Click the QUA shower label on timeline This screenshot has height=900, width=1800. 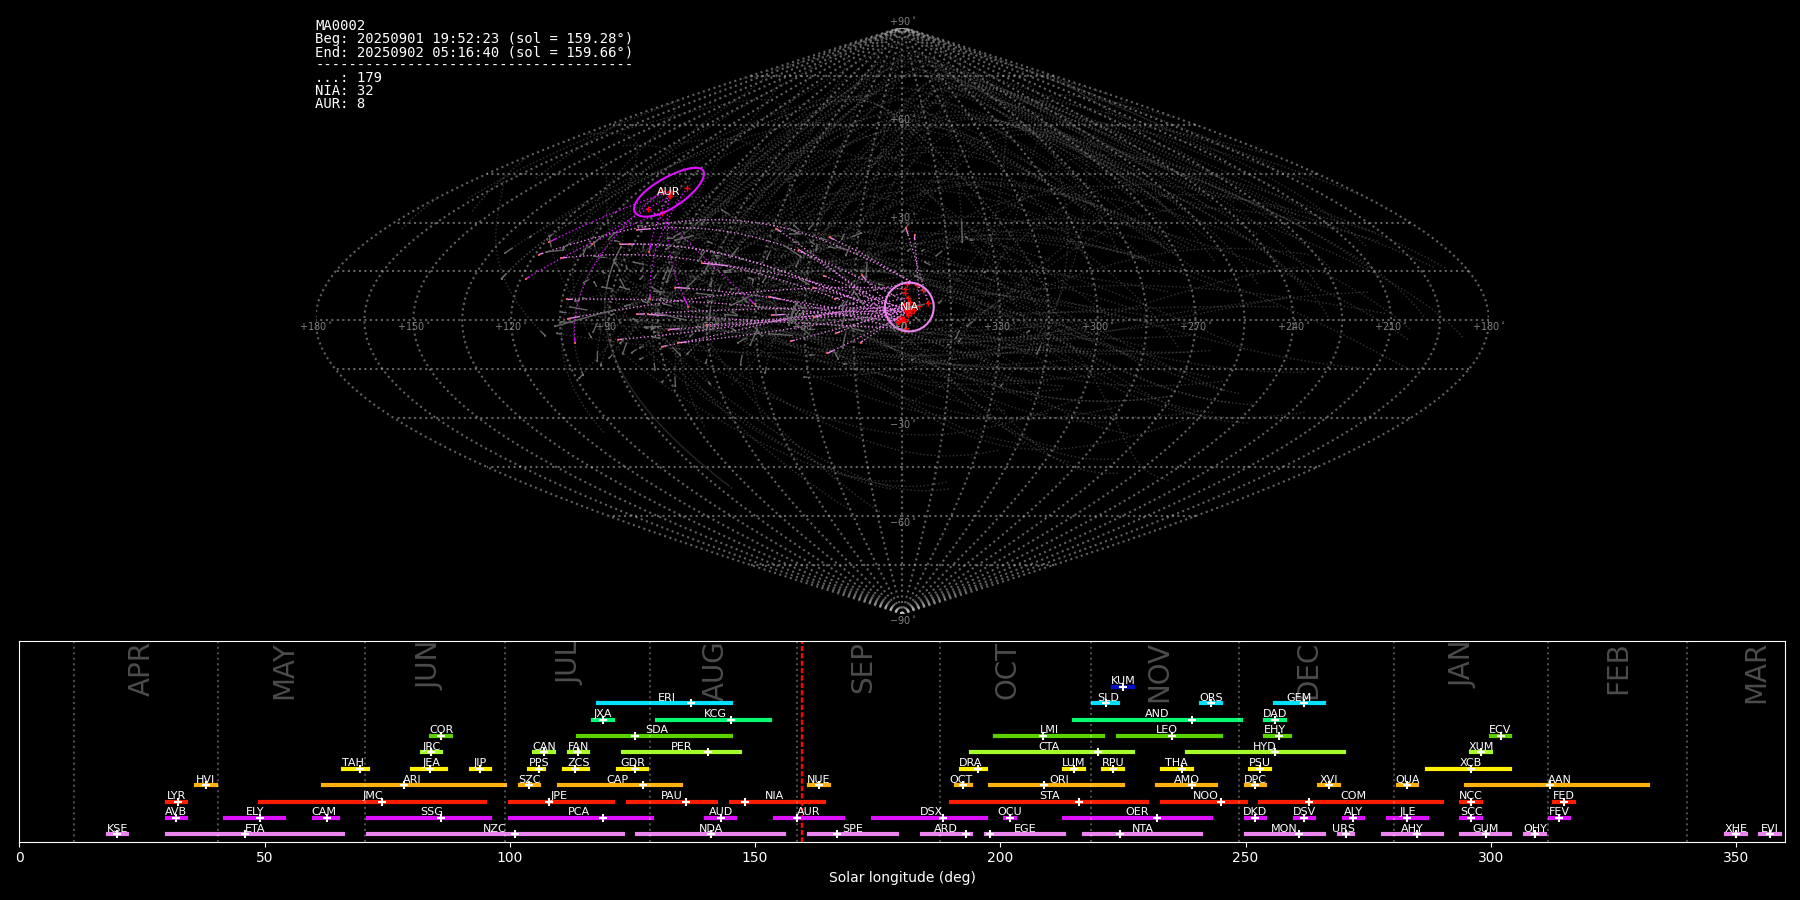(x=1407, y=779)
